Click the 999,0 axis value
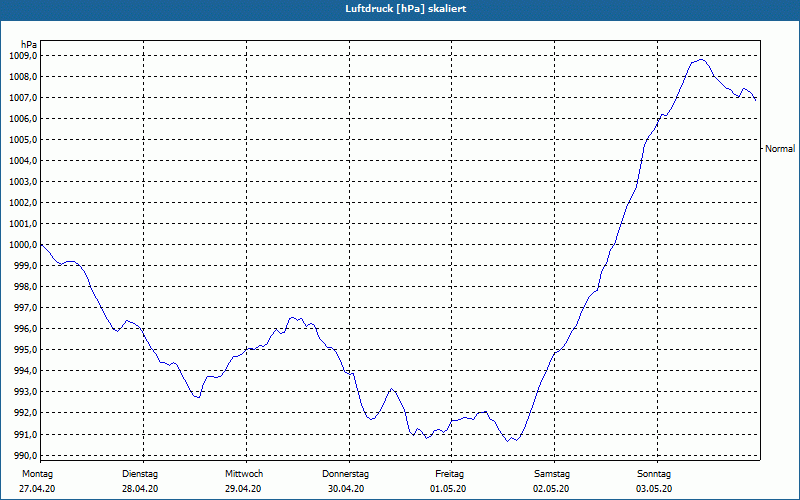The height and width of the screenshot is (500, 800). [x=25, y=265]
